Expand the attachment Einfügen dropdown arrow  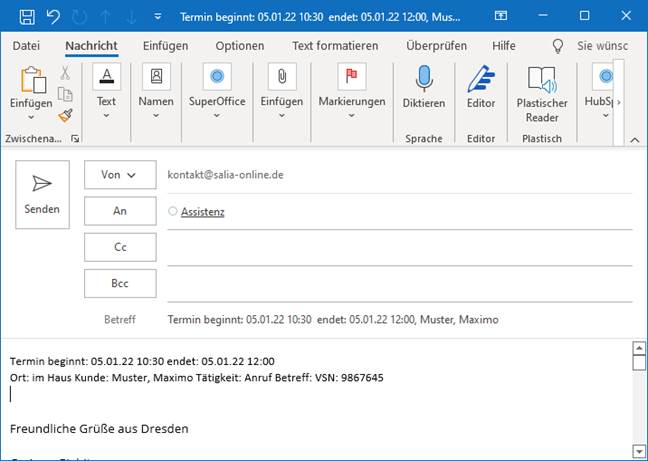[x=281, y=116]
